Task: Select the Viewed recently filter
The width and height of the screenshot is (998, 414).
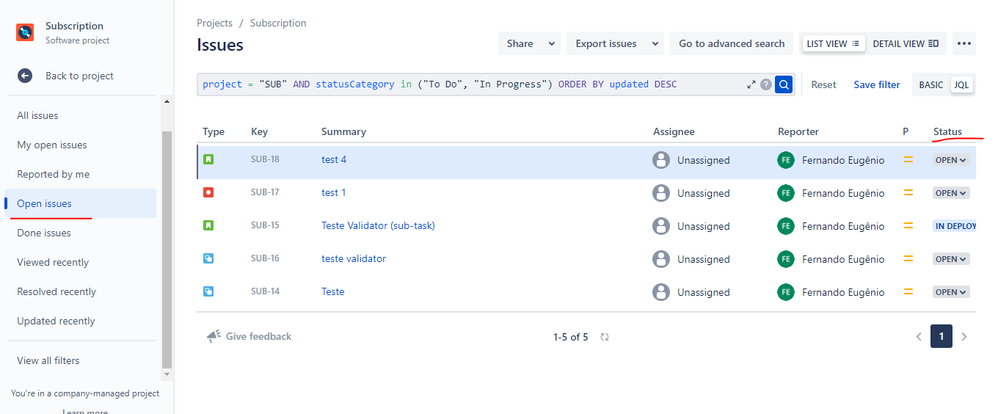Action: pos(80,262)
